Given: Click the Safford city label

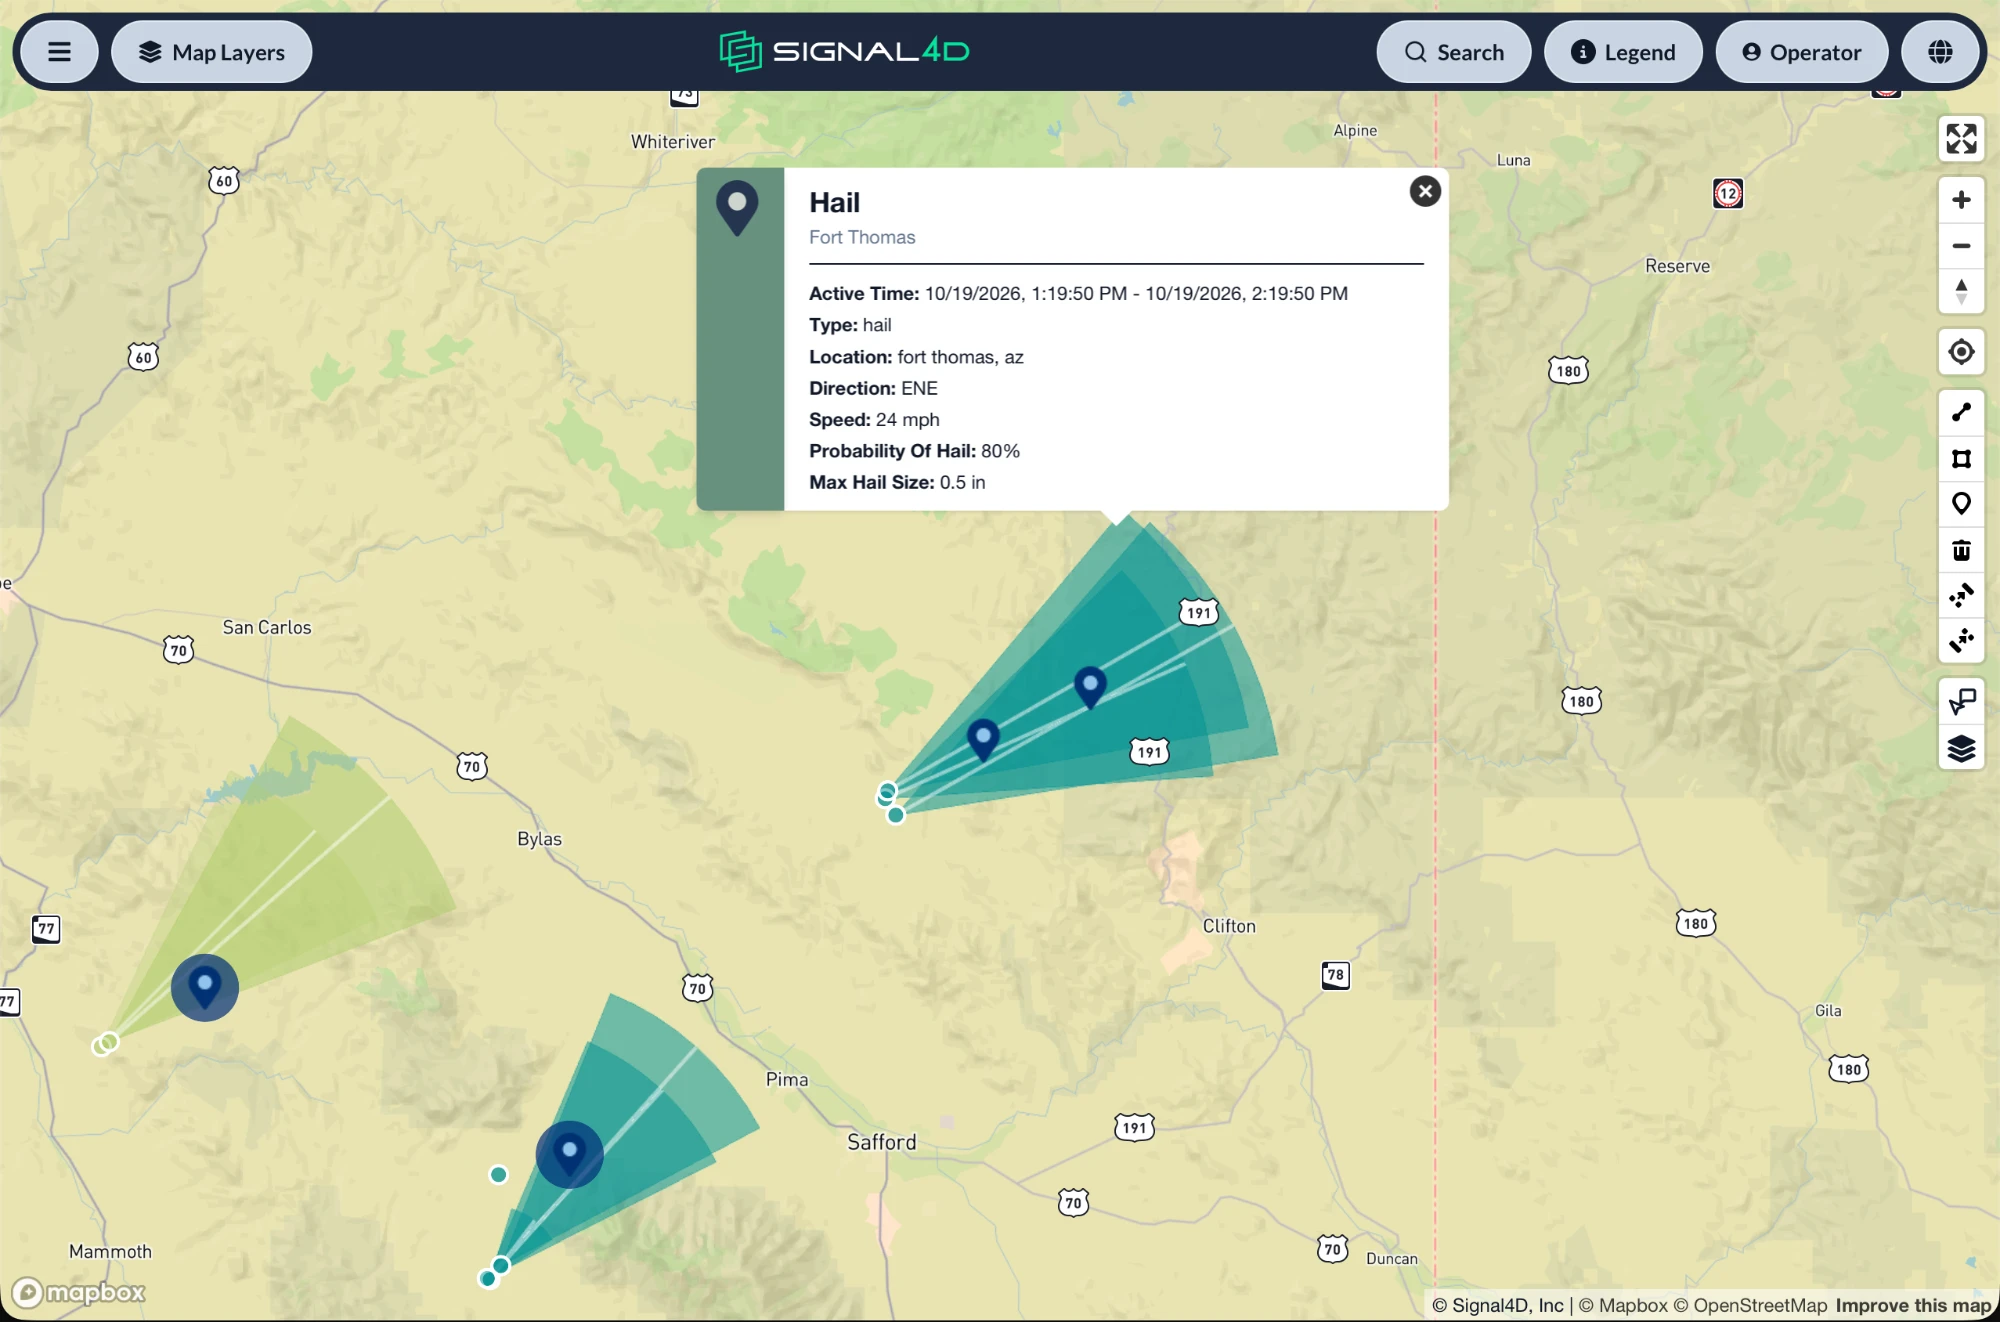Looking at the screenshot, I should click(x=882, y=1142).
